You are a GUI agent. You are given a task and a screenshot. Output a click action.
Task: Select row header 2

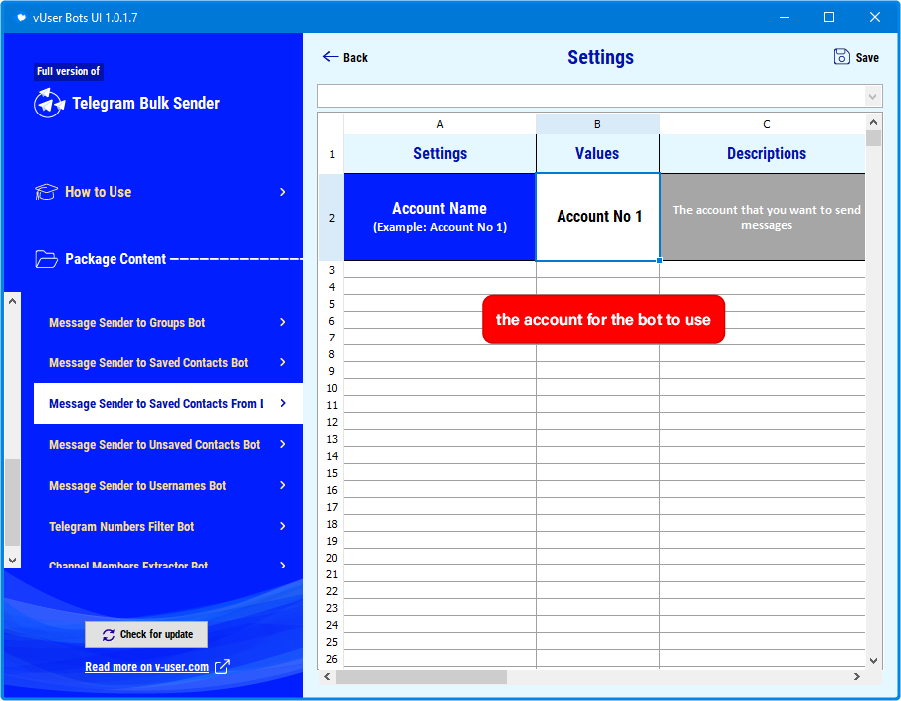[332, 218]
